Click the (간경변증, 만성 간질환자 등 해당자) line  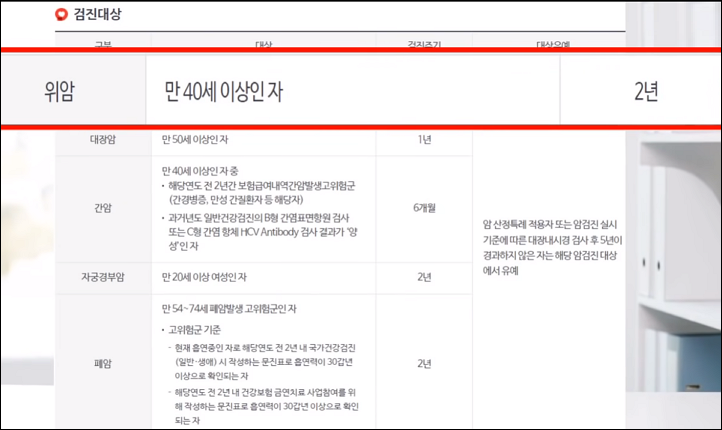(x=236, y=200)
